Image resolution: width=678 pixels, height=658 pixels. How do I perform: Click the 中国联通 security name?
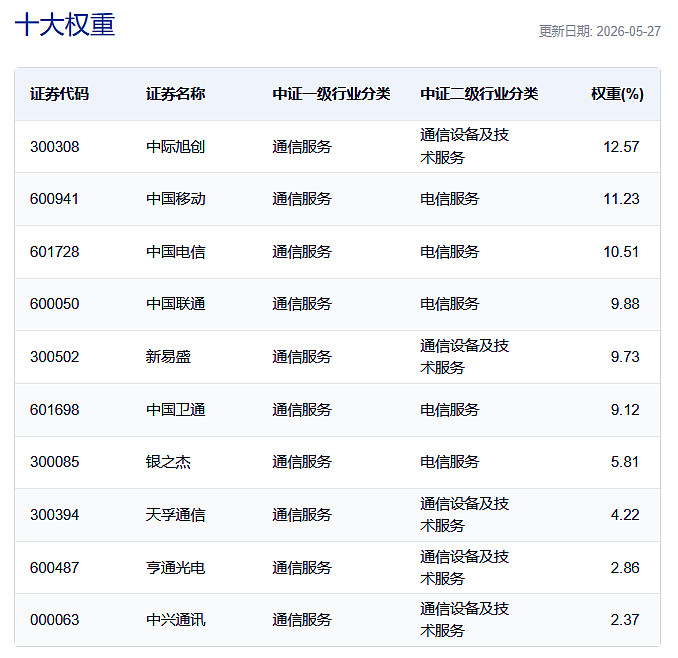tap(176, 304)
